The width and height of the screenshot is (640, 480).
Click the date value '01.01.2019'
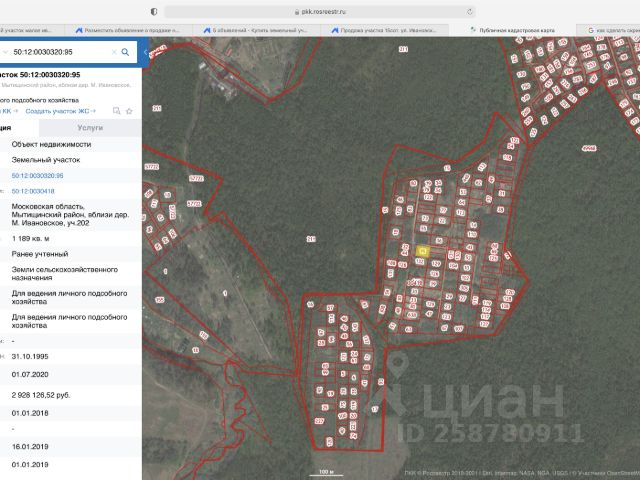(x=30, y=464)
